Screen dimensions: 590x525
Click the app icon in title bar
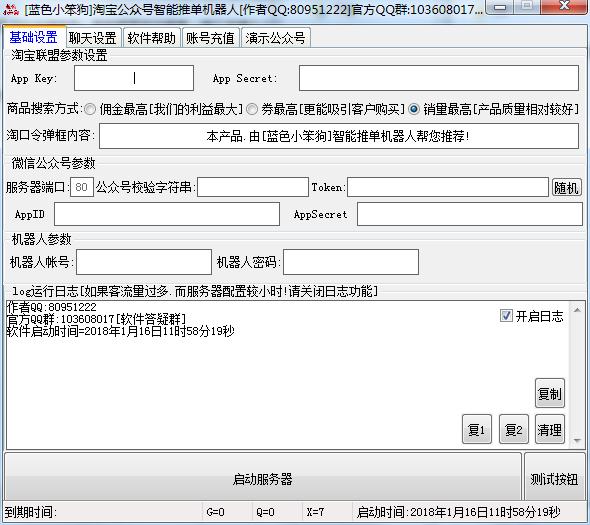click(x=11, y=9)
